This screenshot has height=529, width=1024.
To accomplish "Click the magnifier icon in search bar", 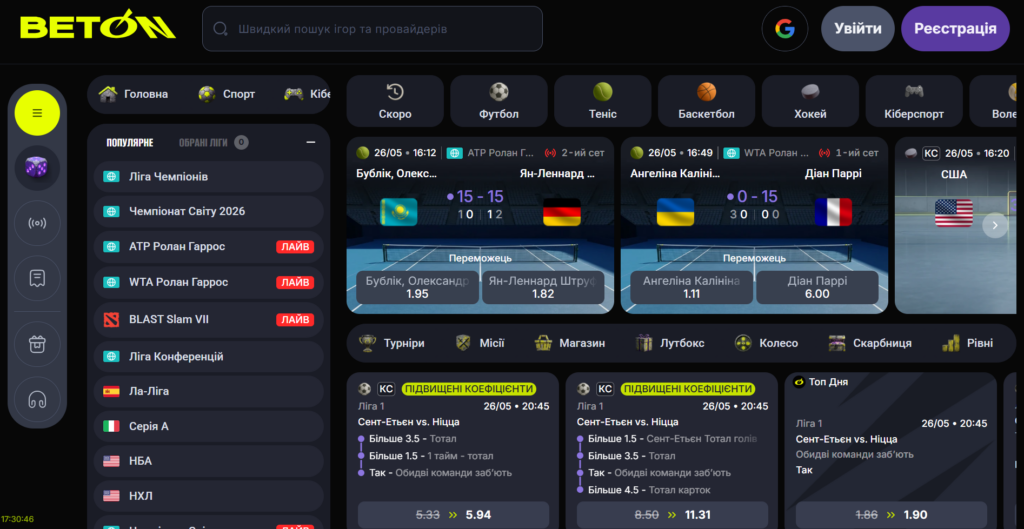I will tap(221, 29).
